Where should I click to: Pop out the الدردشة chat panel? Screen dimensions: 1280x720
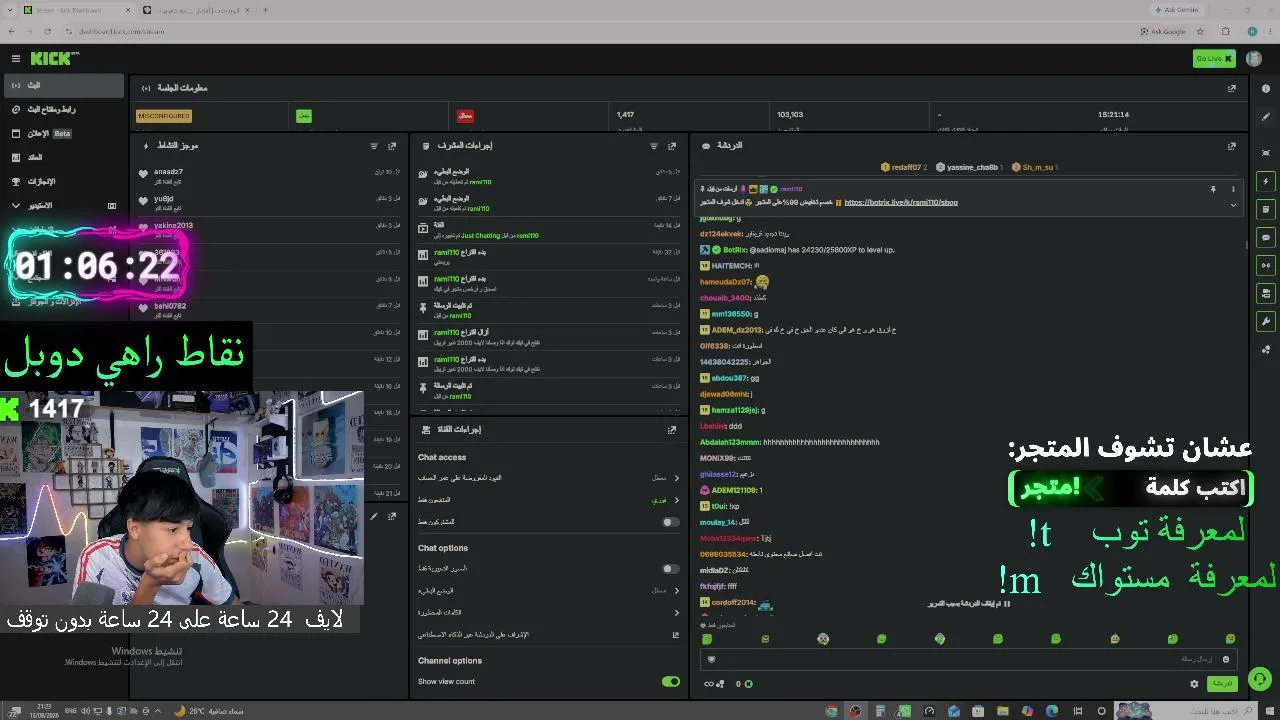point(1232,146)
